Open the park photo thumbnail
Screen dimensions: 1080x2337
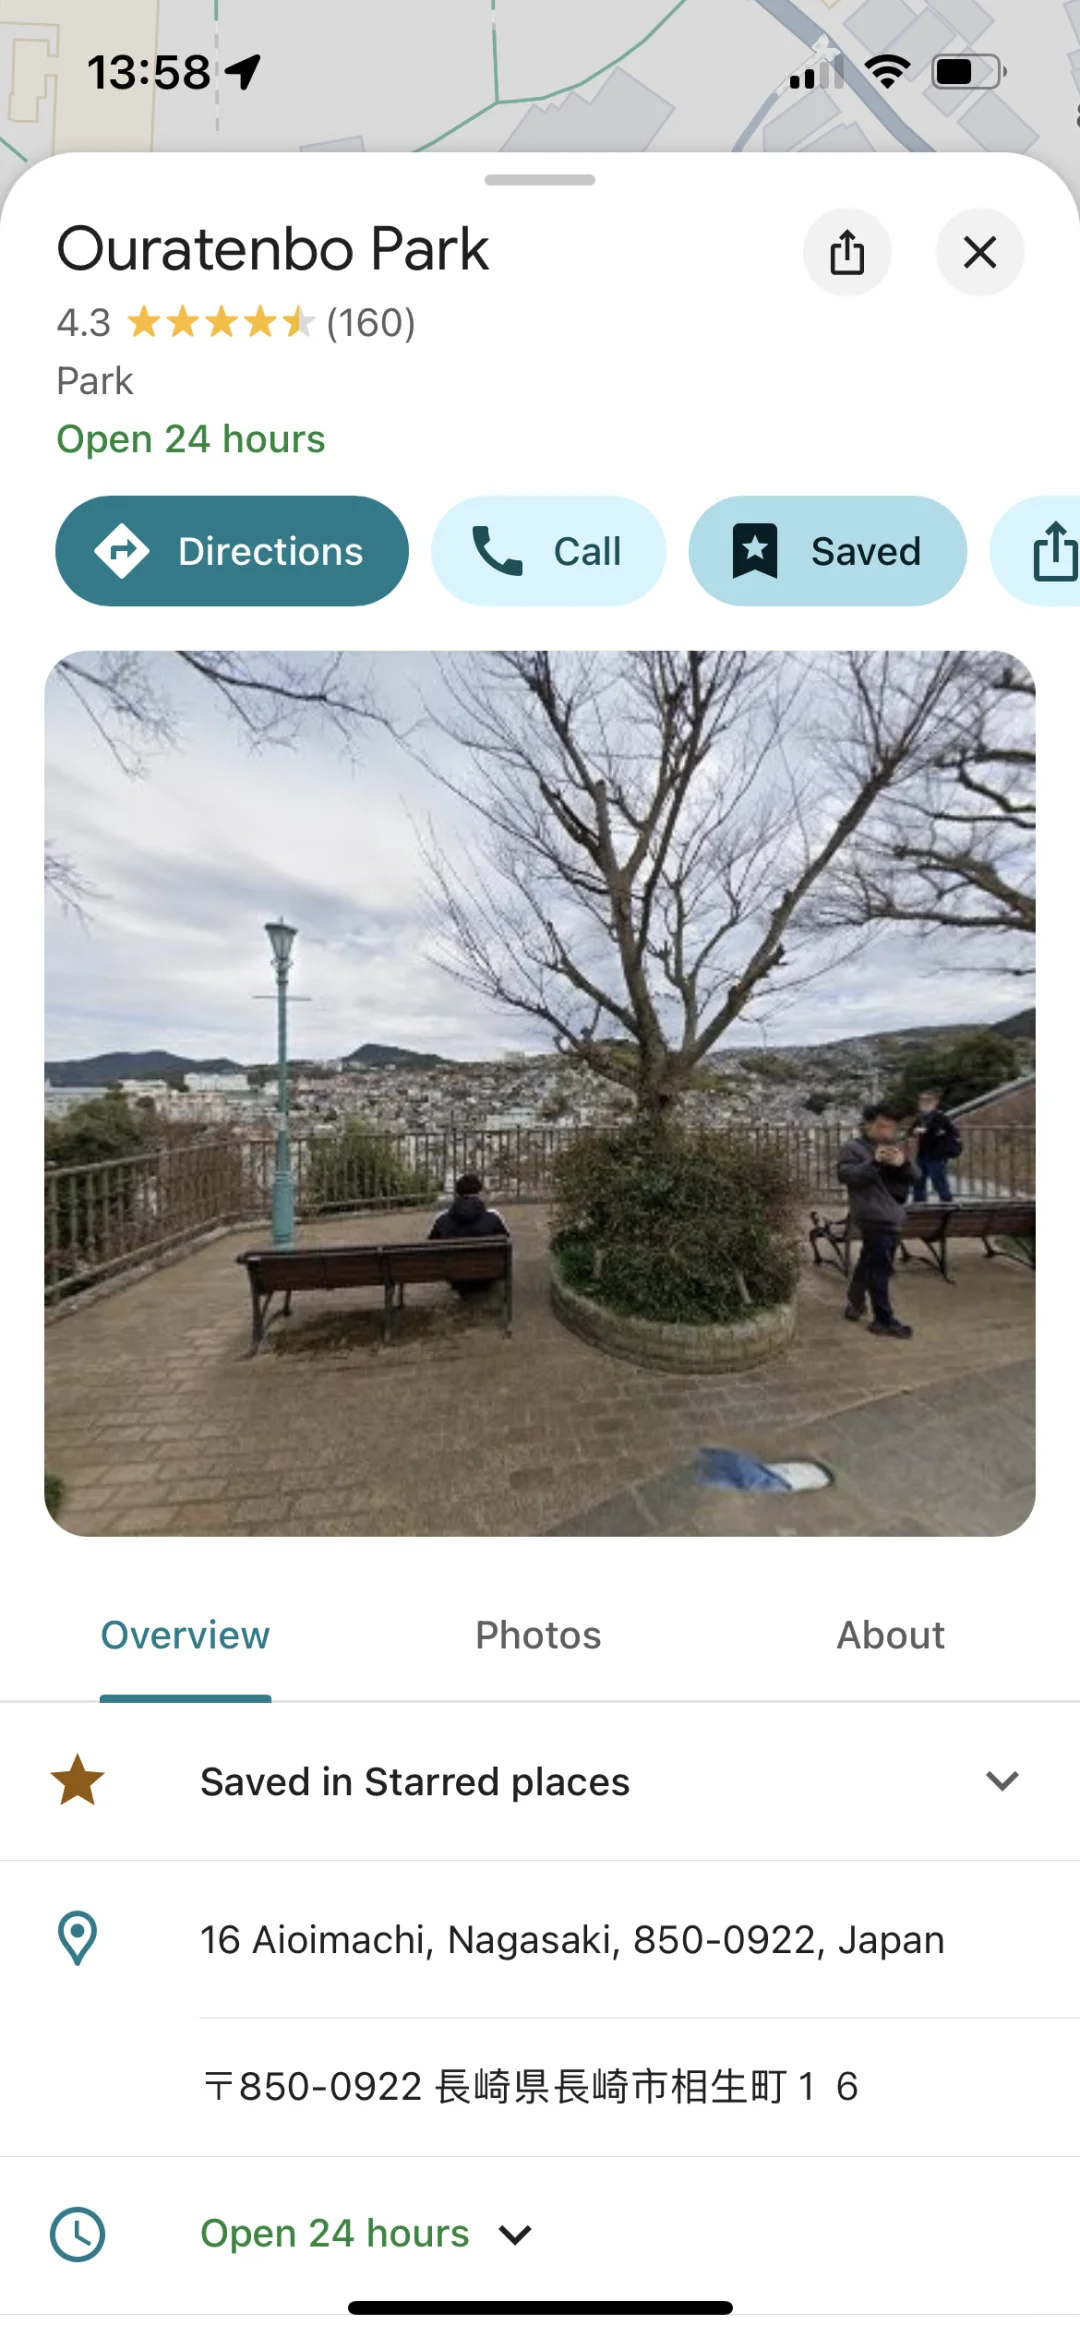tap(540, 1093)
